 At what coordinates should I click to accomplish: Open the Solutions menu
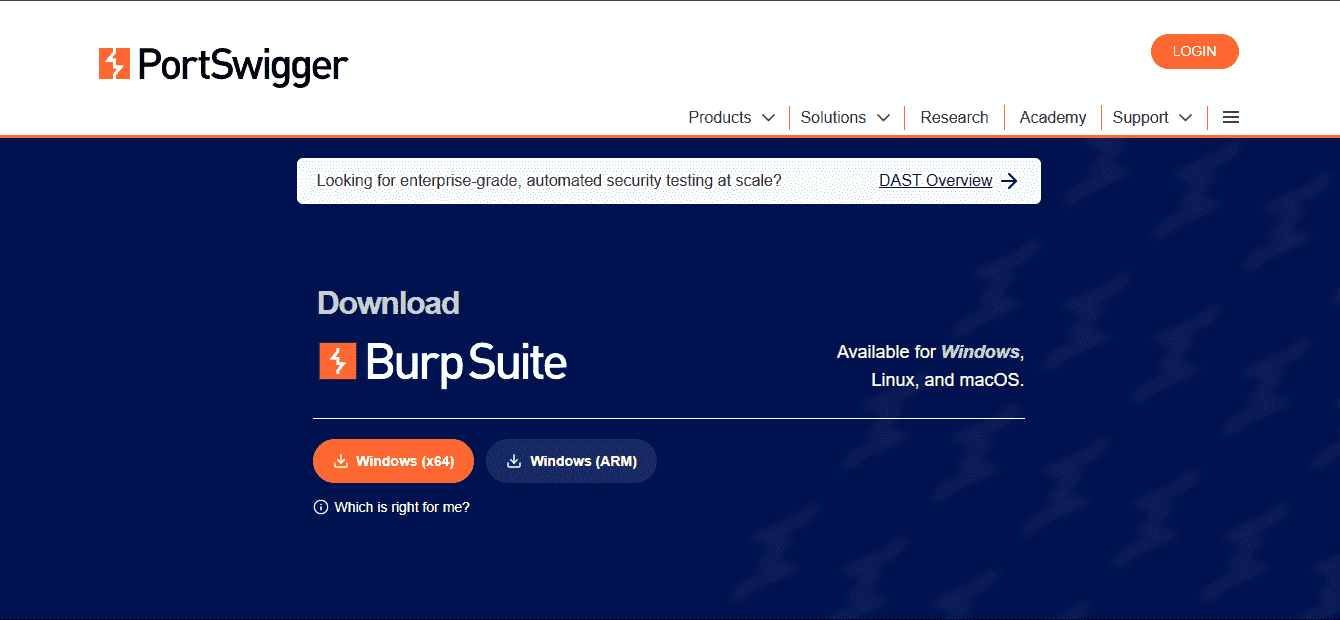[845, 117]
